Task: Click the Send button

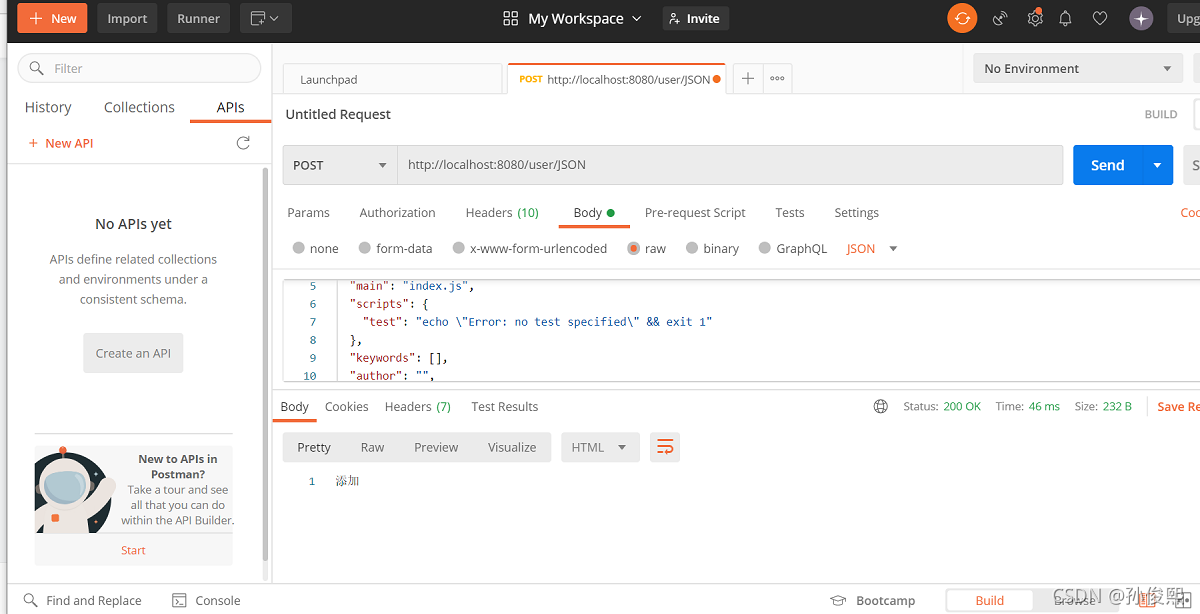Action: point(1108,165)
